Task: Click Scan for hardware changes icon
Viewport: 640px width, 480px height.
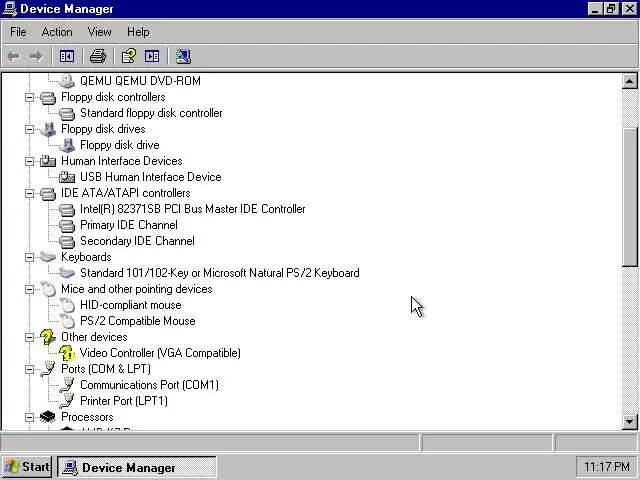Action: pyautogui.click(x=183, y=56)
